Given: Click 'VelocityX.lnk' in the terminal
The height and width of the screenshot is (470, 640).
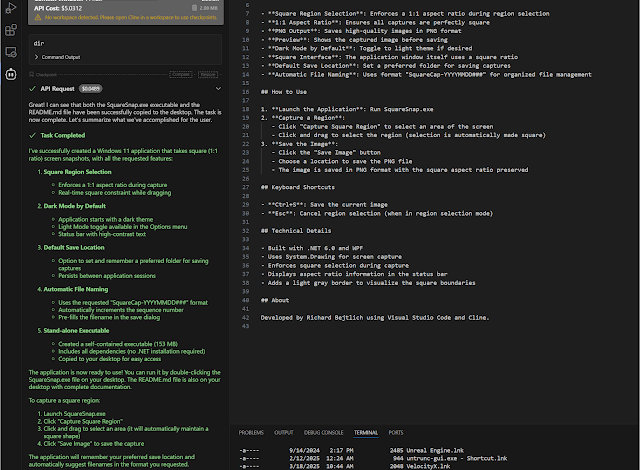Looking at the screenshot, I should click(428, 466).
